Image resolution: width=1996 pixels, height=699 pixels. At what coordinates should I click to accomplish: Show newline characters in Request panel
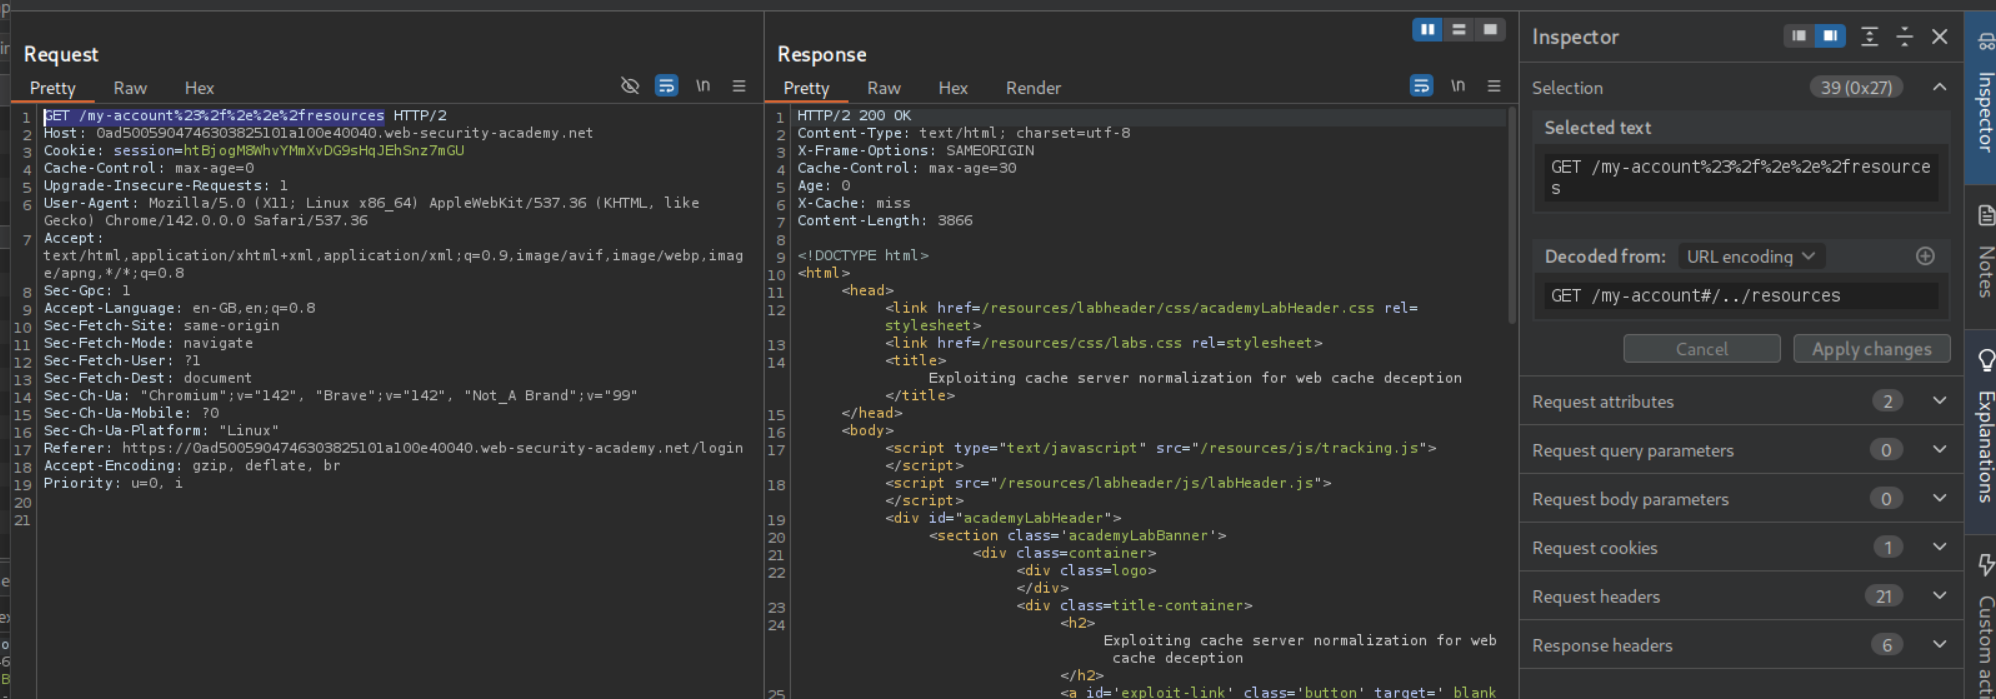coord(703,86)
